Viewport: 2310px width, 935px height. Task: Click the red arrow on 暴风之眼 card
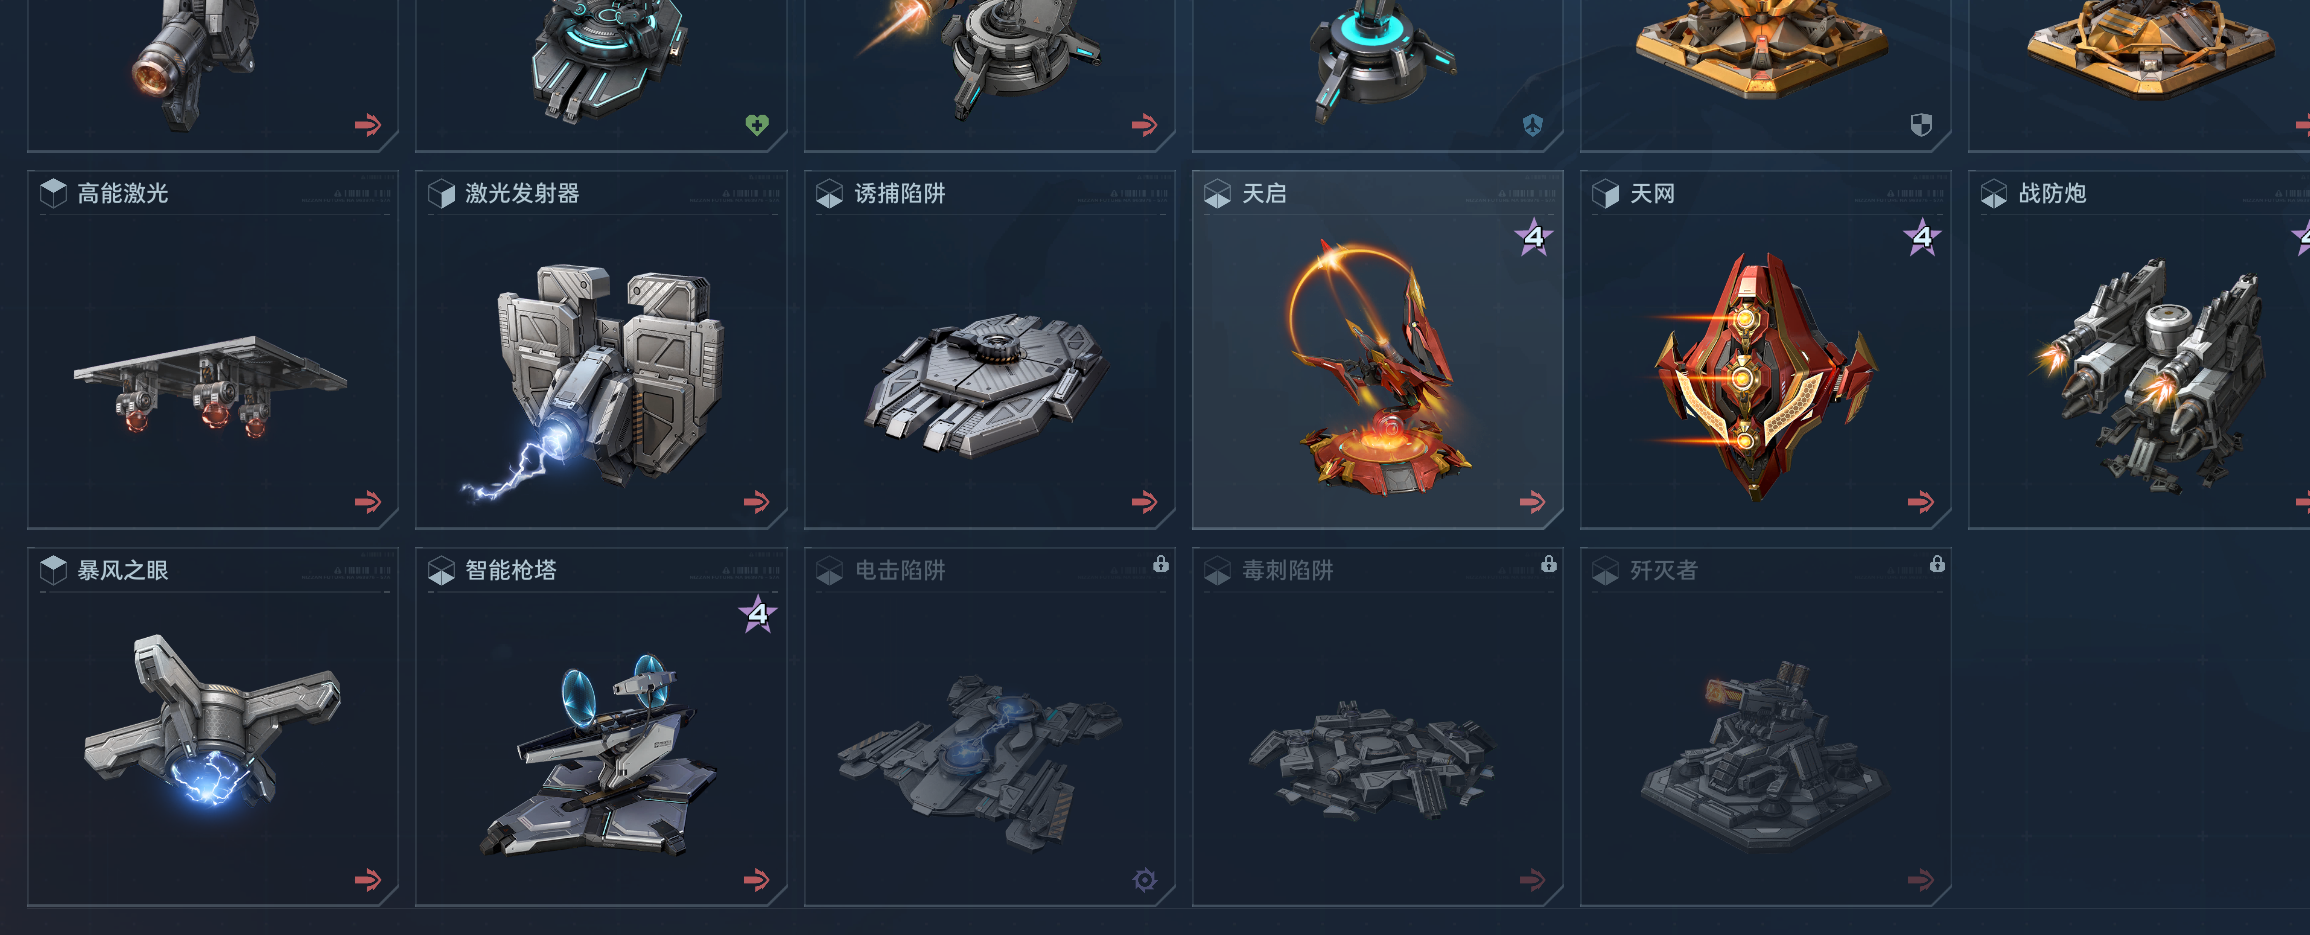coord(368,880)
